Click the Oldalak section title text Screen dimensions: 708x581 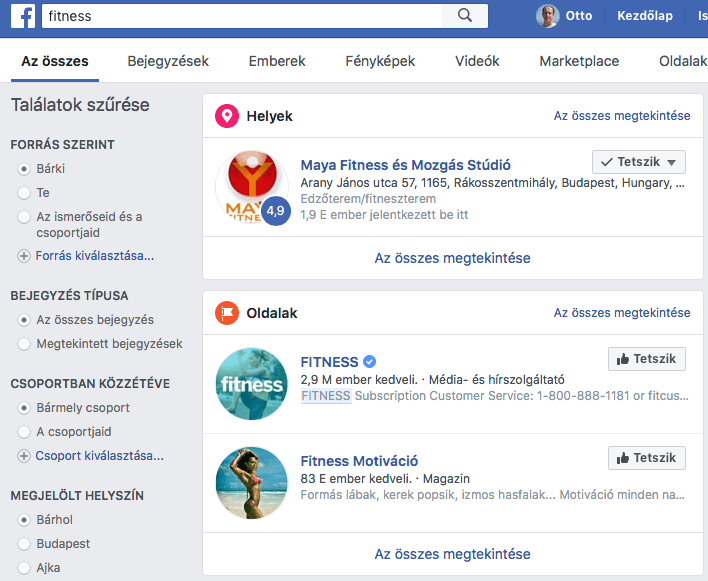pos(272,313)
